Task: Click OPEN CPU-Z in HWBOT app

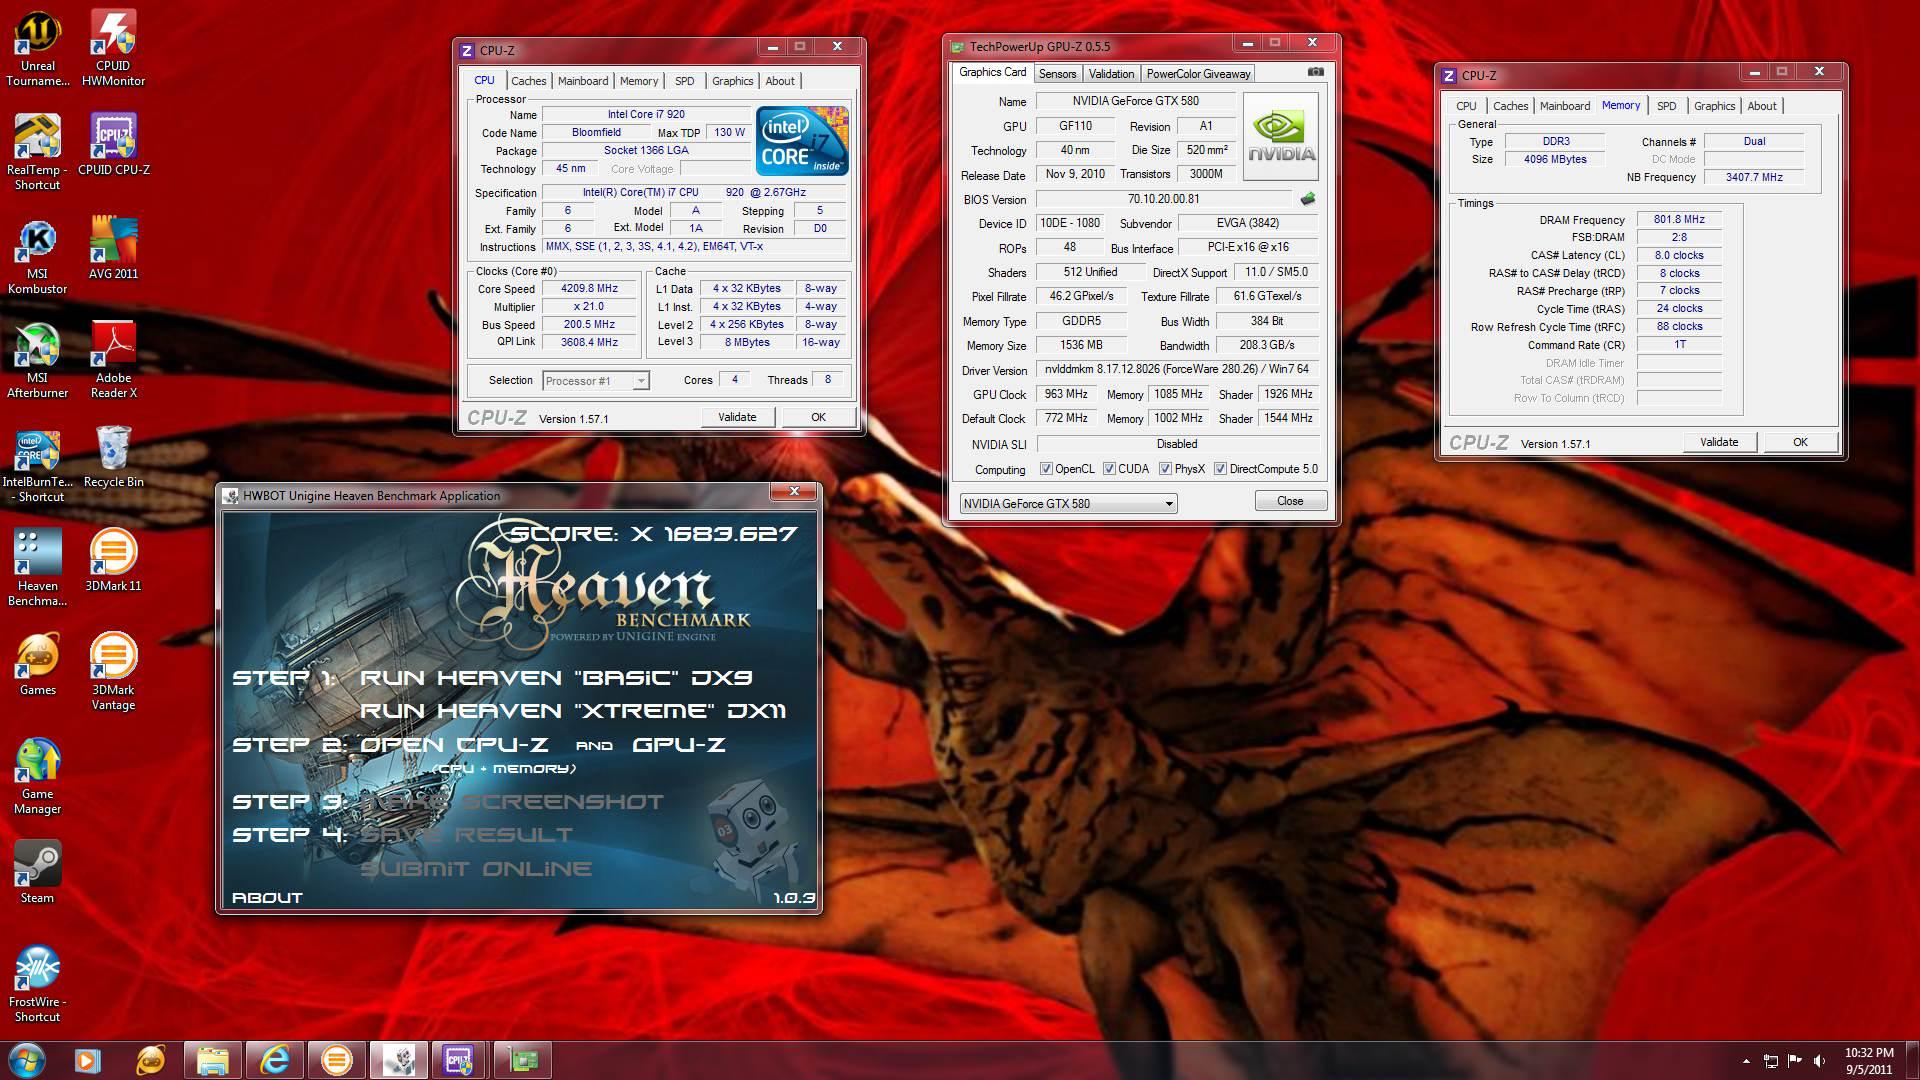Action: click(x=454, y=745)
